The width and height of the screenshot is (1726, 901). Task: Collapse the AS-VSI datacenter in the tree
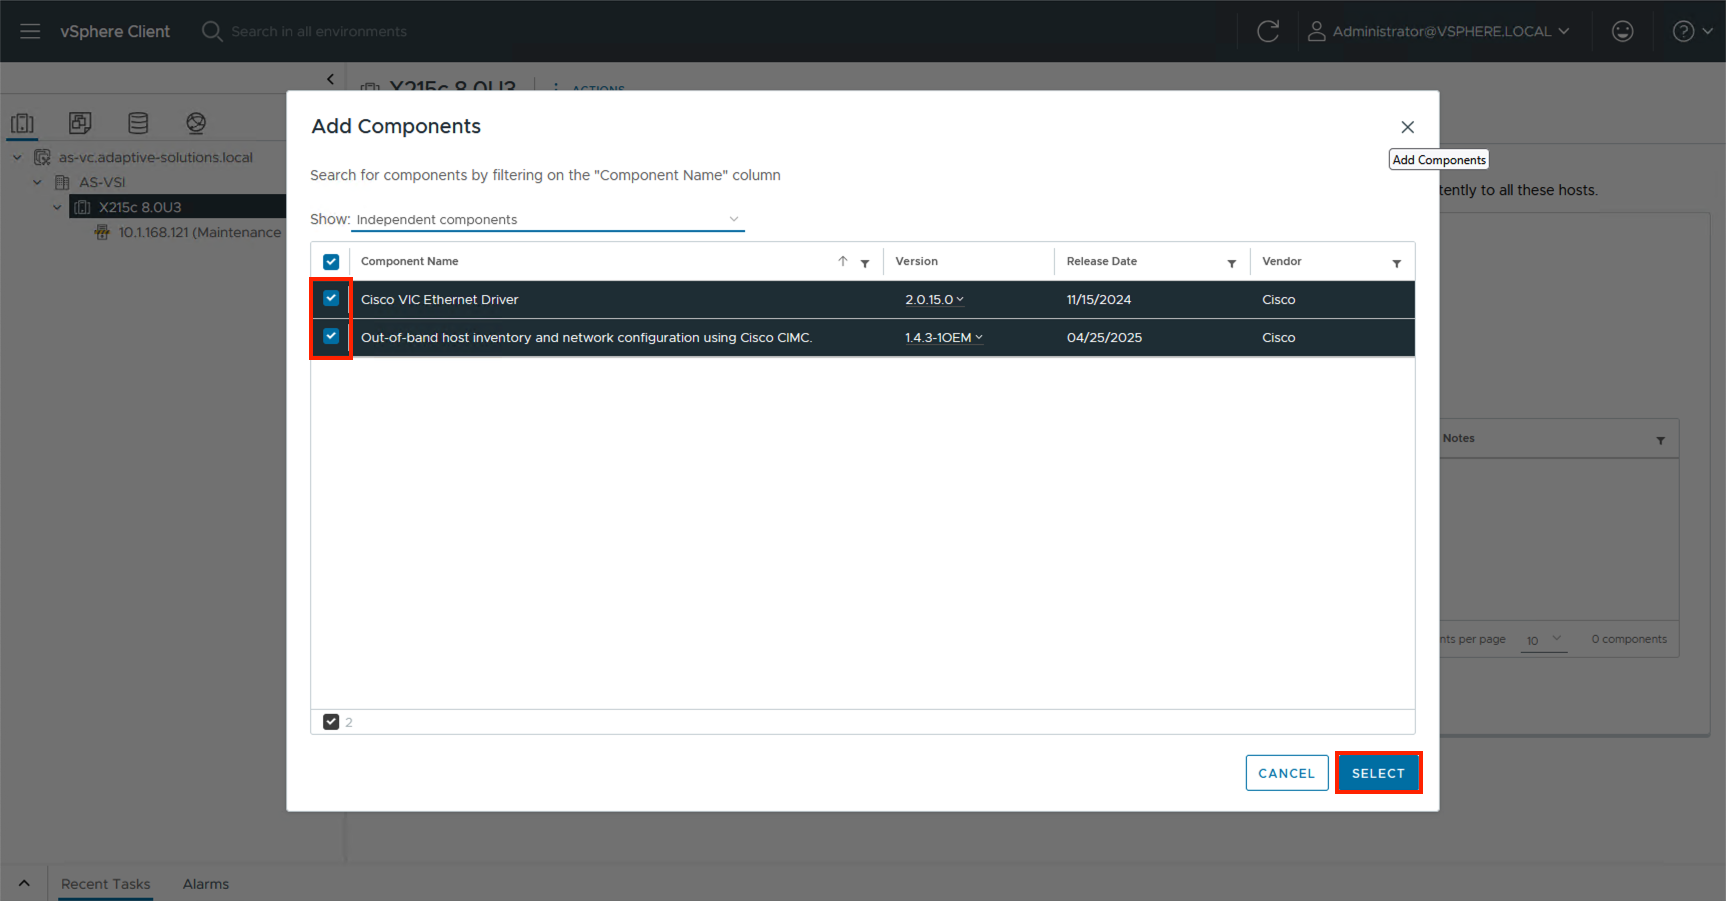[37, 182]
